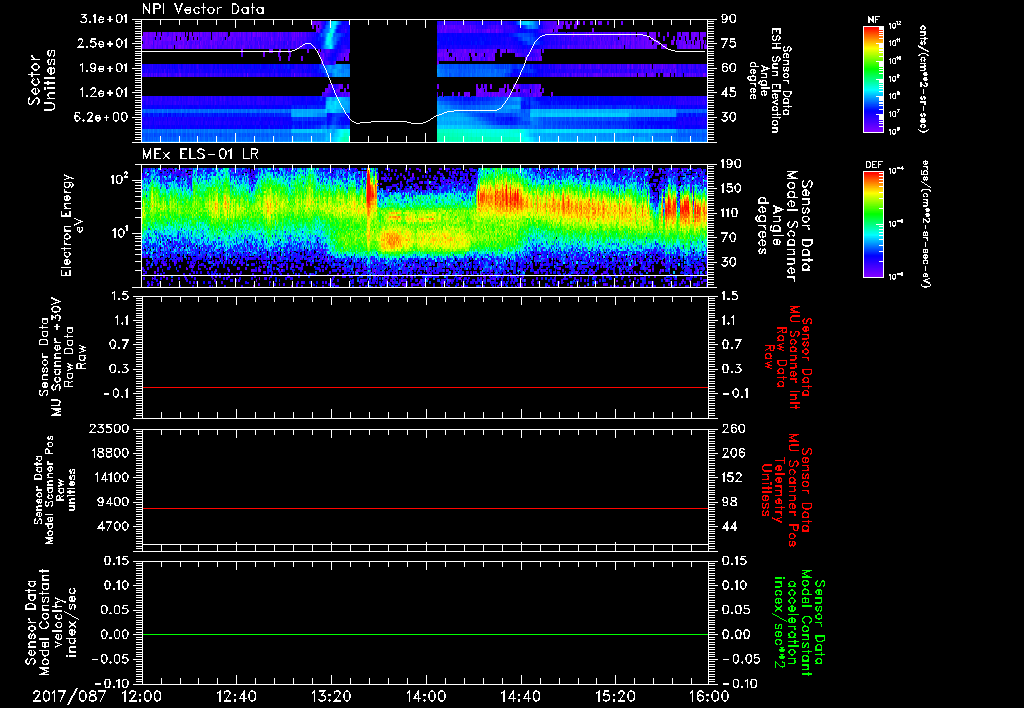Viewport: 1024px width, 708px height.
Task: Click the 13:20 time axis label
Action: (331, 696)
